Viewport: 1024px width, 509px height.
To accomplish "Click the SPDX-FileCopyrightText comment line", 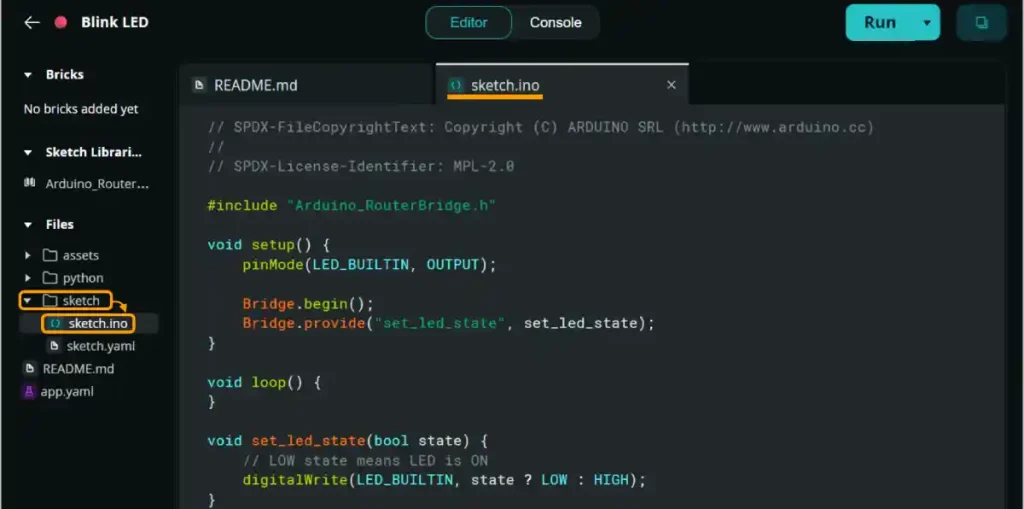I will pos(541,127).
